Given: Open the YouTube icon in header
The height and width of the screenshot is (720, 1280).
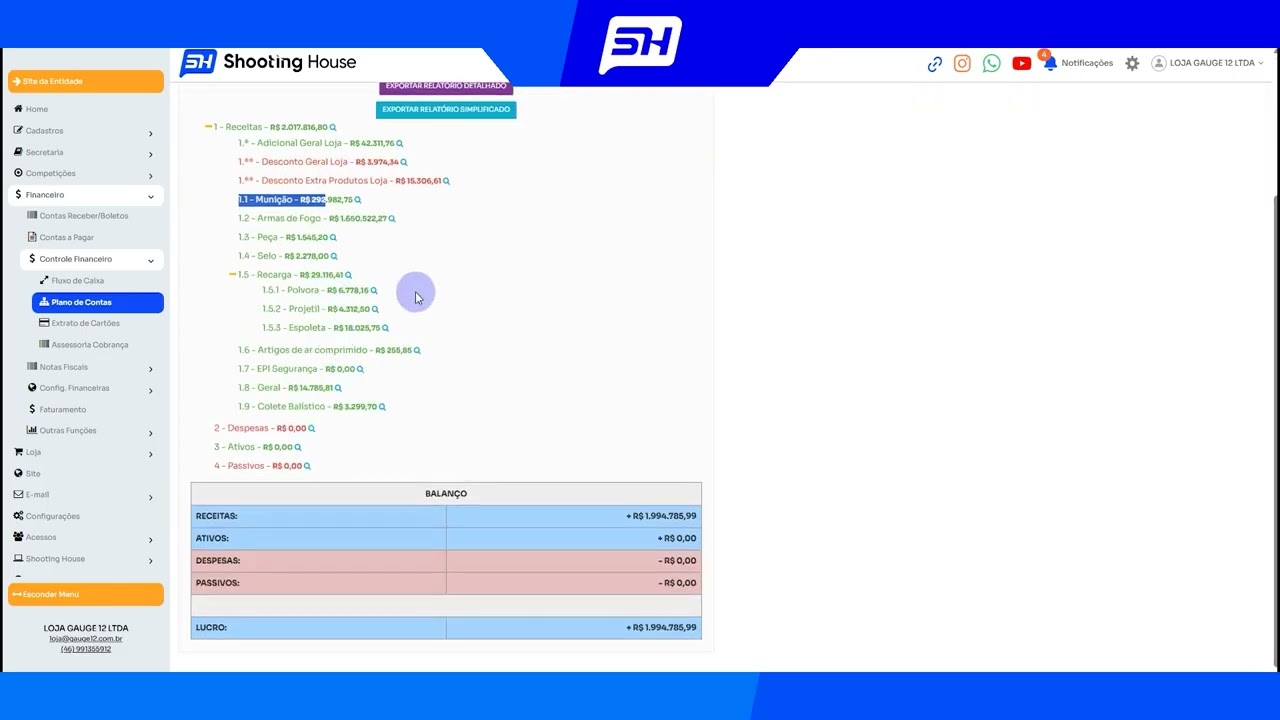Looking at the screenshot, I should (x=1021, y=63).
